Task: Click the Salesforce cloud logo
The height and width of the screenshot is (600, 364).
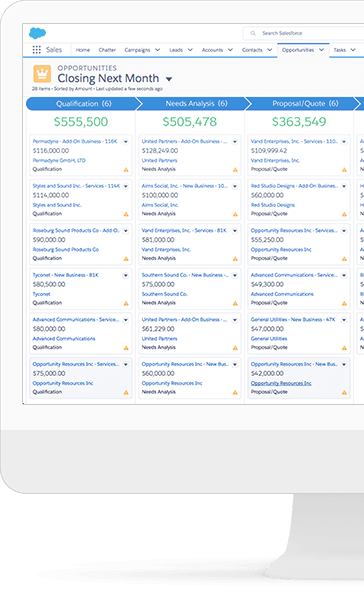Action: click(38, 33)
